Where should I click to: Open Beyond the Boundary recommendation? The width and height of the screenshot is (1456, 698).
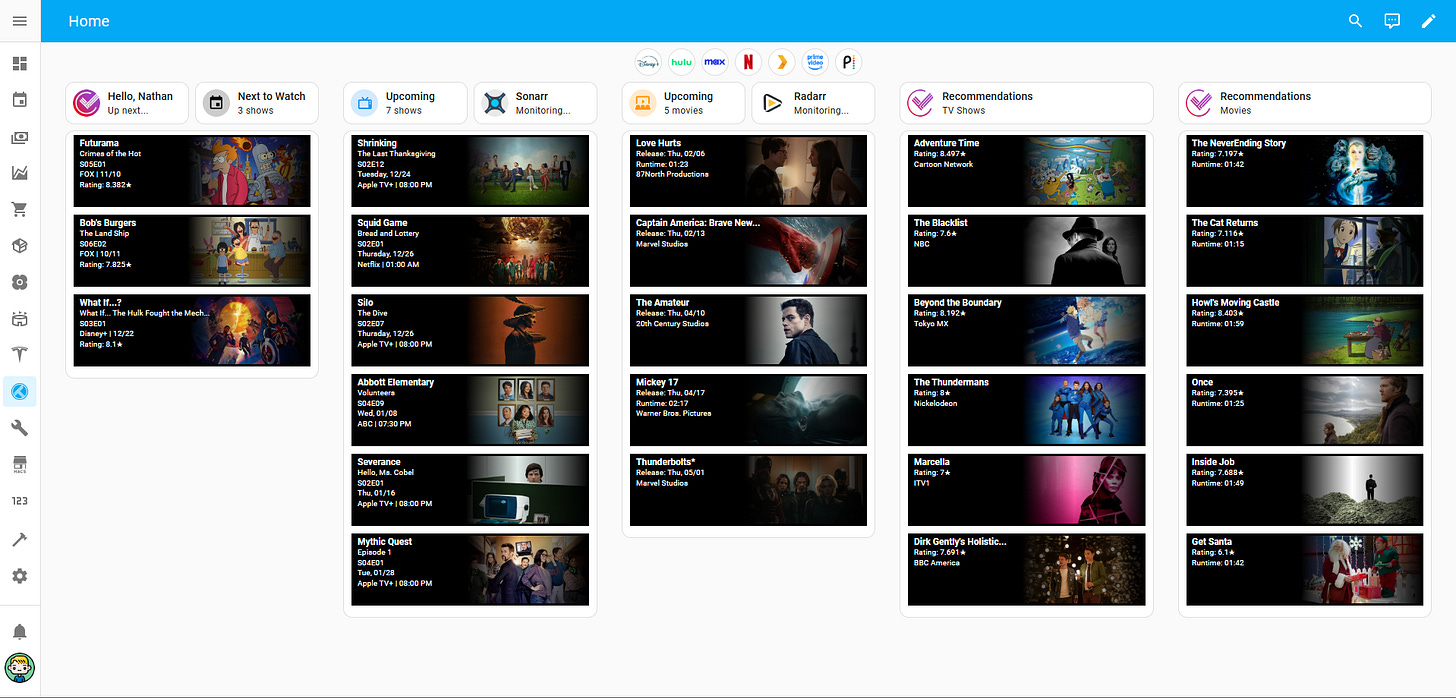click(x=1026, y=330)
